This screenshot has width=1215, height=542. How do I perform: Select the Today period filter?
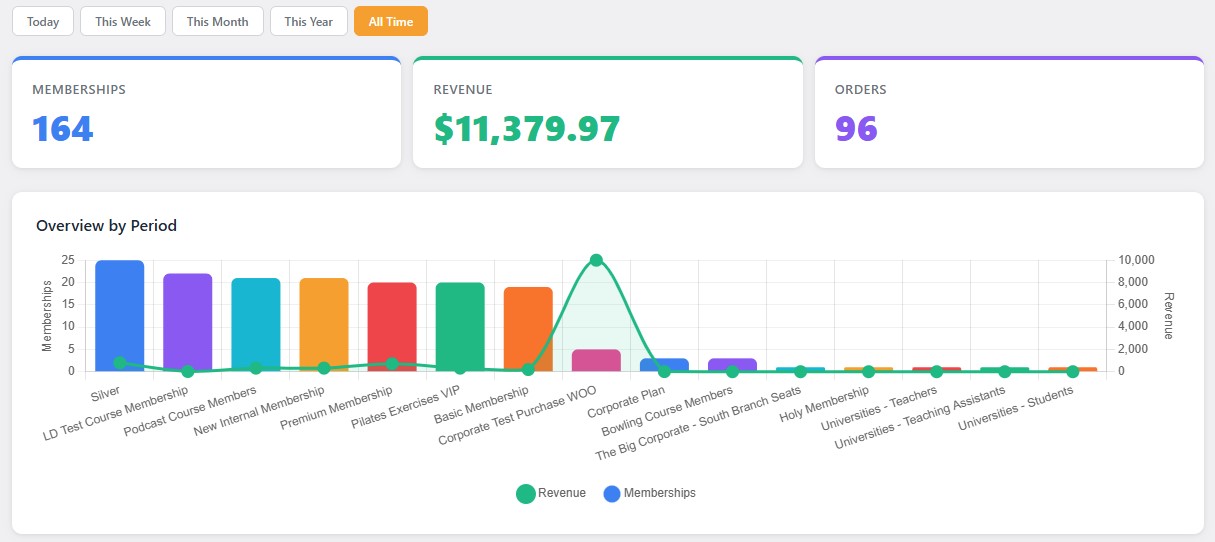point(43,21)
